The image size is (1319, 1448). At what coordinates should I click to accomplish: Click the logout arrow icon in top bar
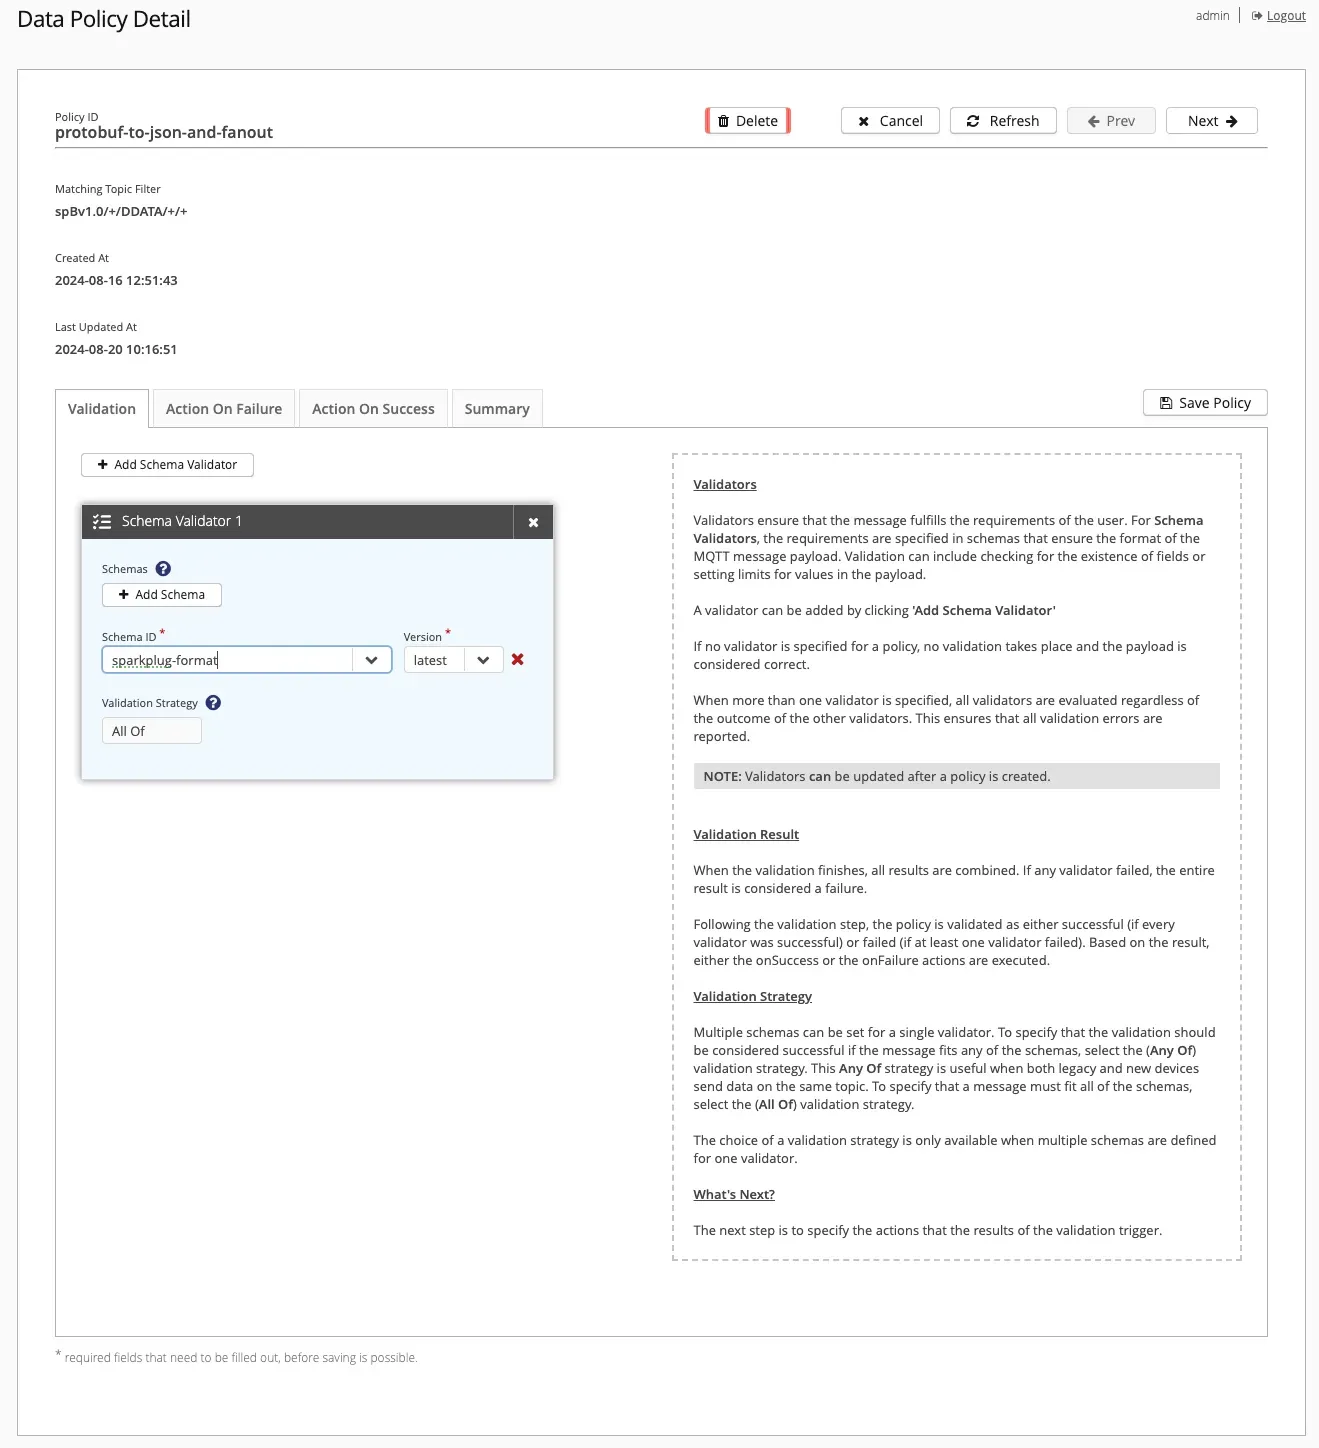[x=1257, y=15]
